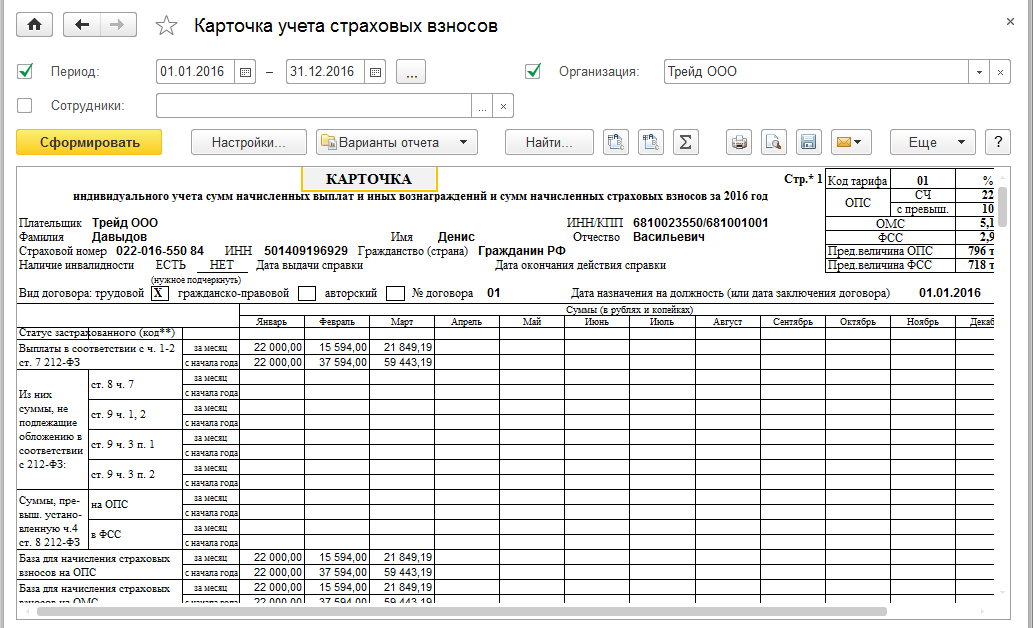Print the report using printer icon
1033x628 pixels.
(x=739, y=142)
